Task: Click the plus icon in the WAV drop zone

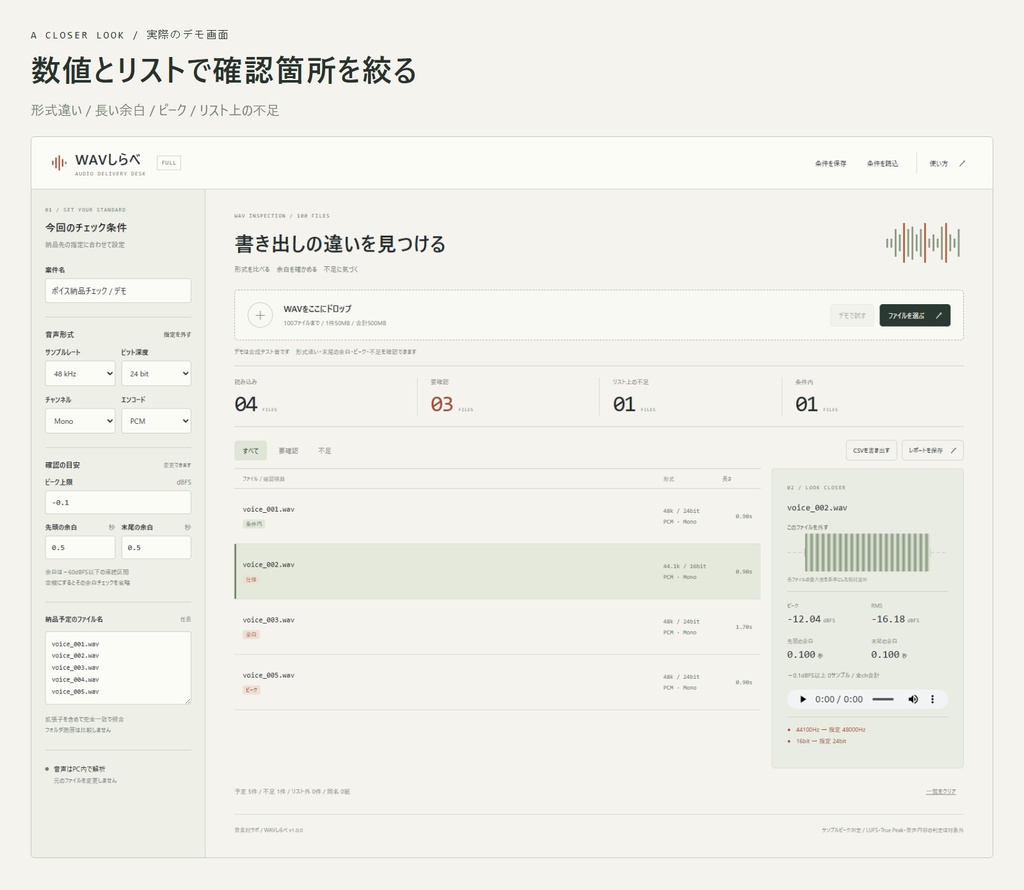Action: pos(260,315)
